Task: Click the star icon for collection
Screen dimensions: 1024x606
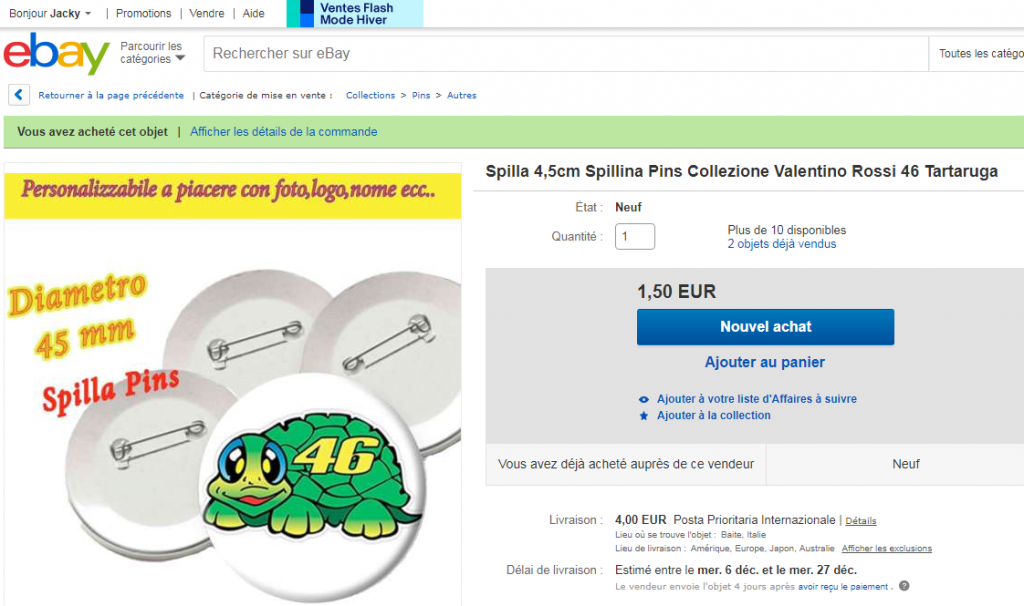Action: tap(643, 415)
